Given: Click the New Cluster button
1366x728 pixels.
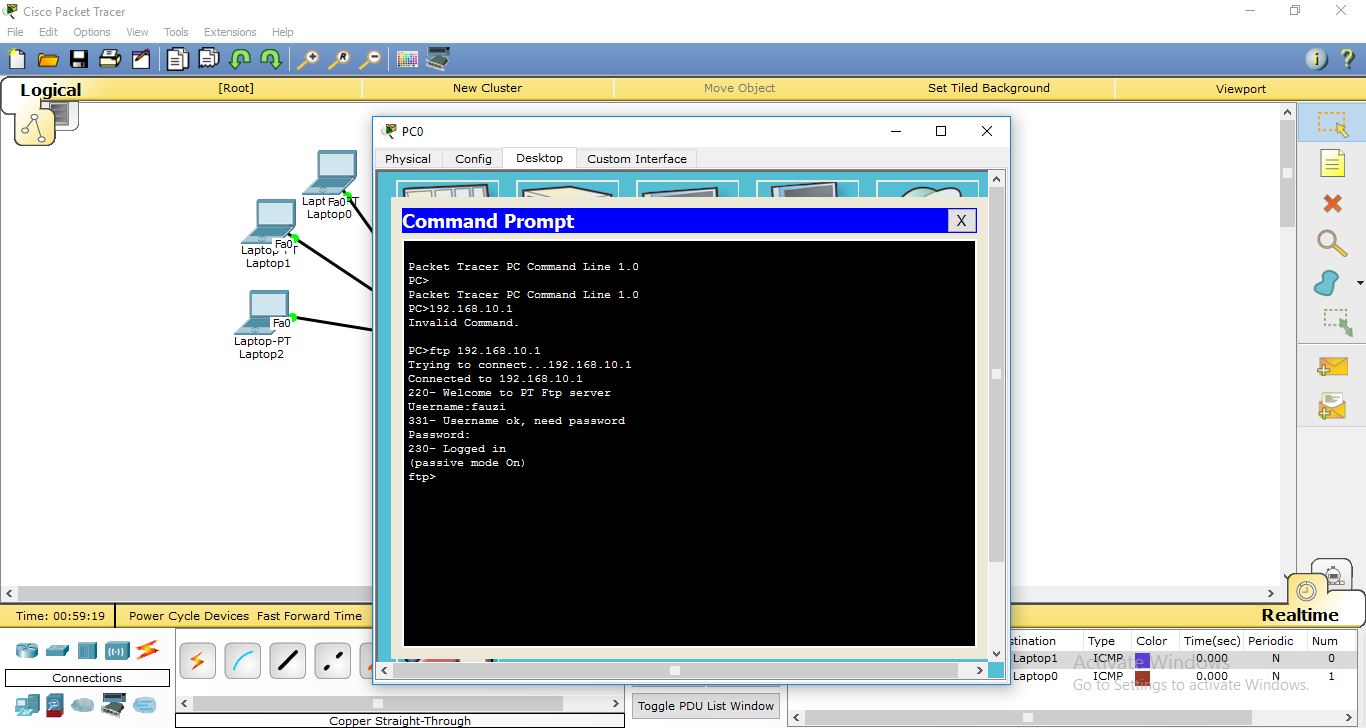Looking at the screenshot, I should click(x=487, y=88).
